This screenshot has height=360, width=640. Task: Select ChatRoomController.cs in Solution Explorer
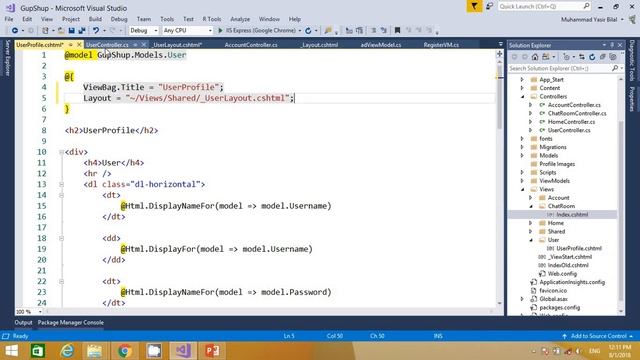tap(577, 113)
